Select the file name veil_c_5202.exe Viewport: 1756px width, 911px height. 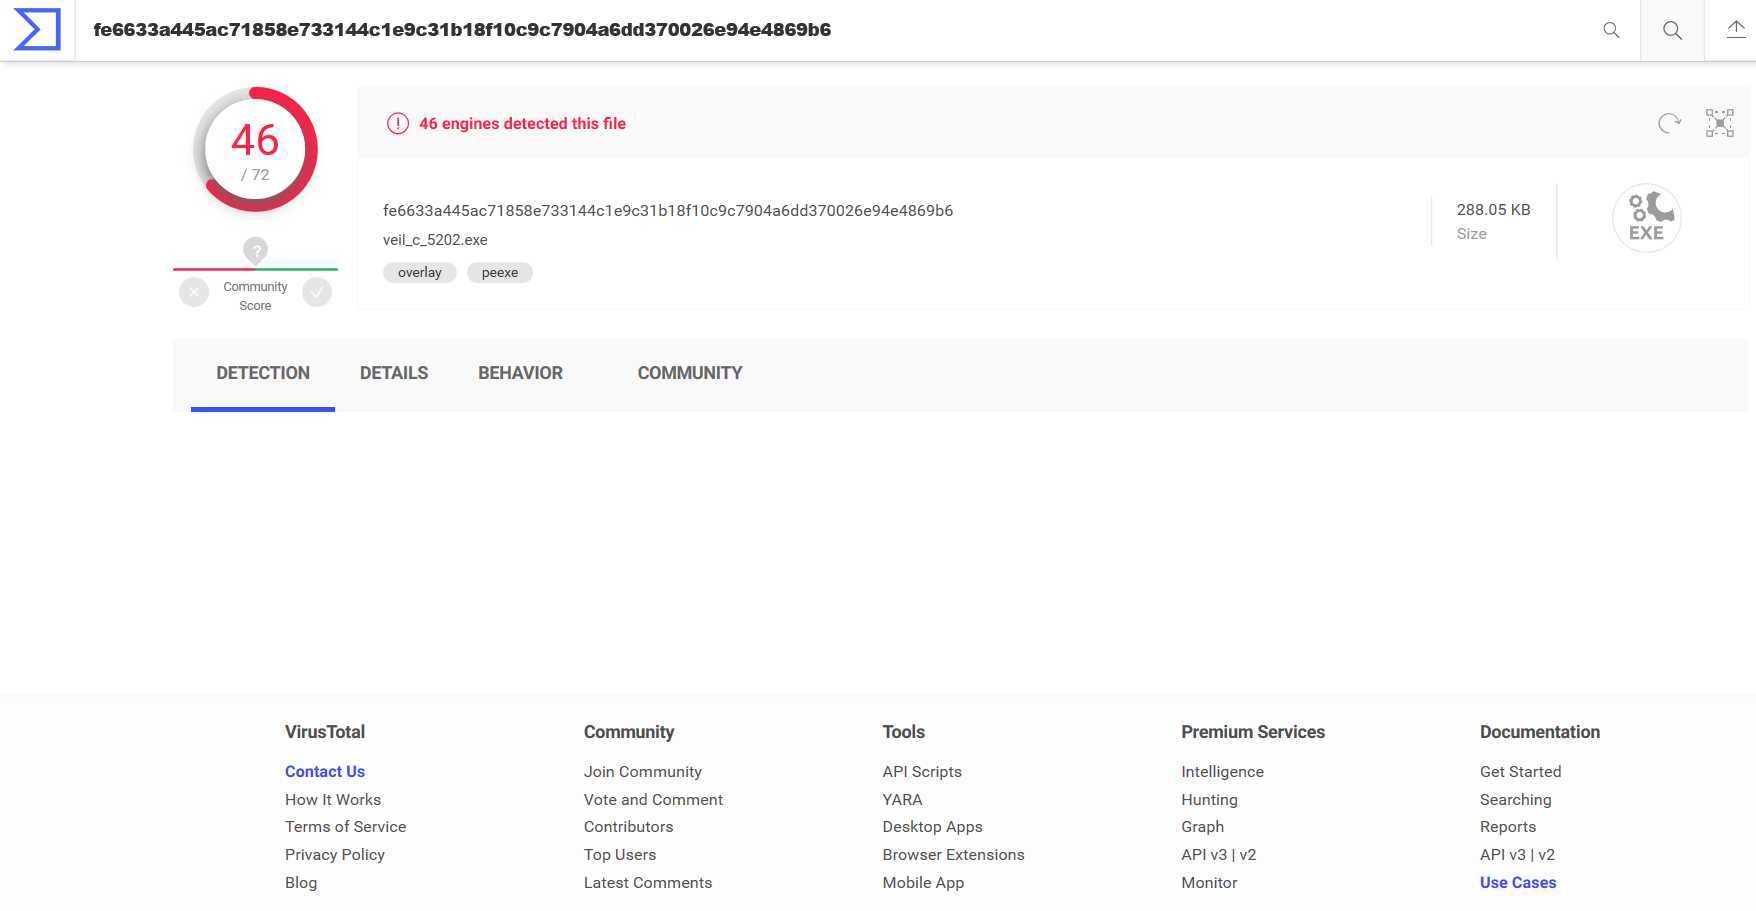coord(435,240)
